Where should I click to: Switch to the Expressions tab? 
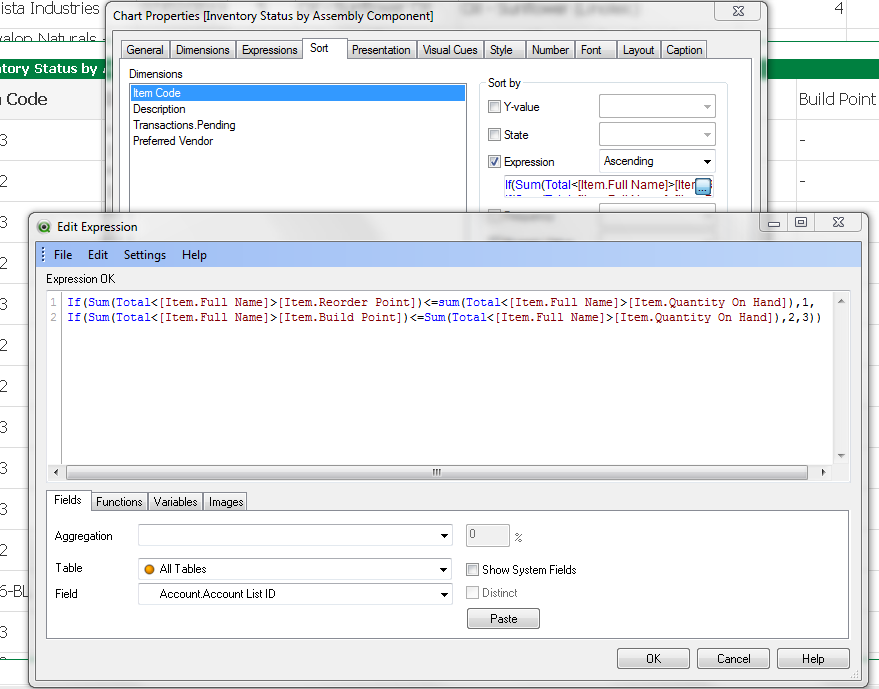270,50
